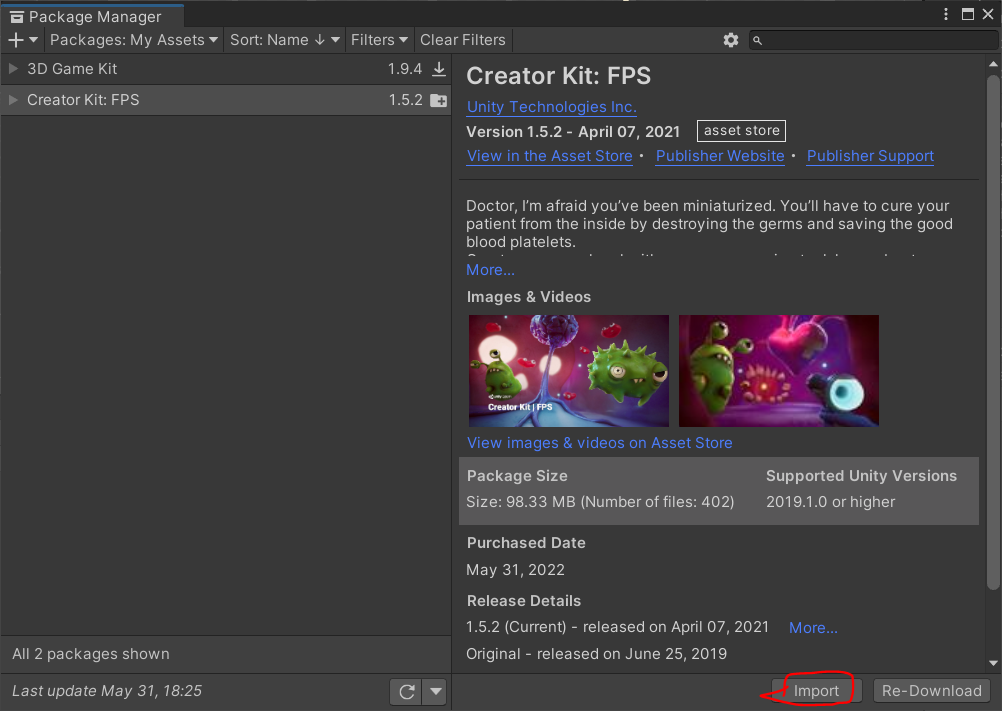The image size is (1002, 711).
Task: Click the Supported Unity Versions heading
Action: coord(861,476)
